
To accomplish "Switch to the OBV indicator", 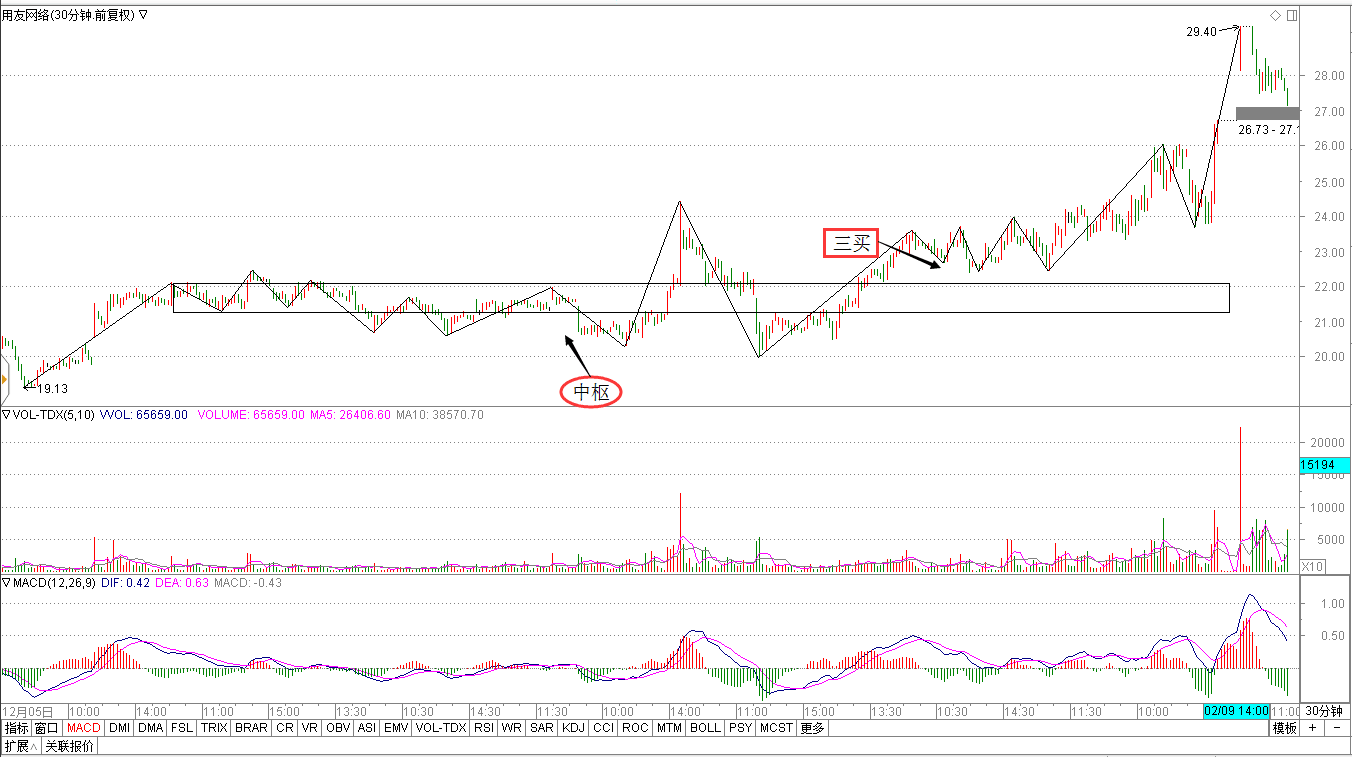I will click(x=338, y=728).
